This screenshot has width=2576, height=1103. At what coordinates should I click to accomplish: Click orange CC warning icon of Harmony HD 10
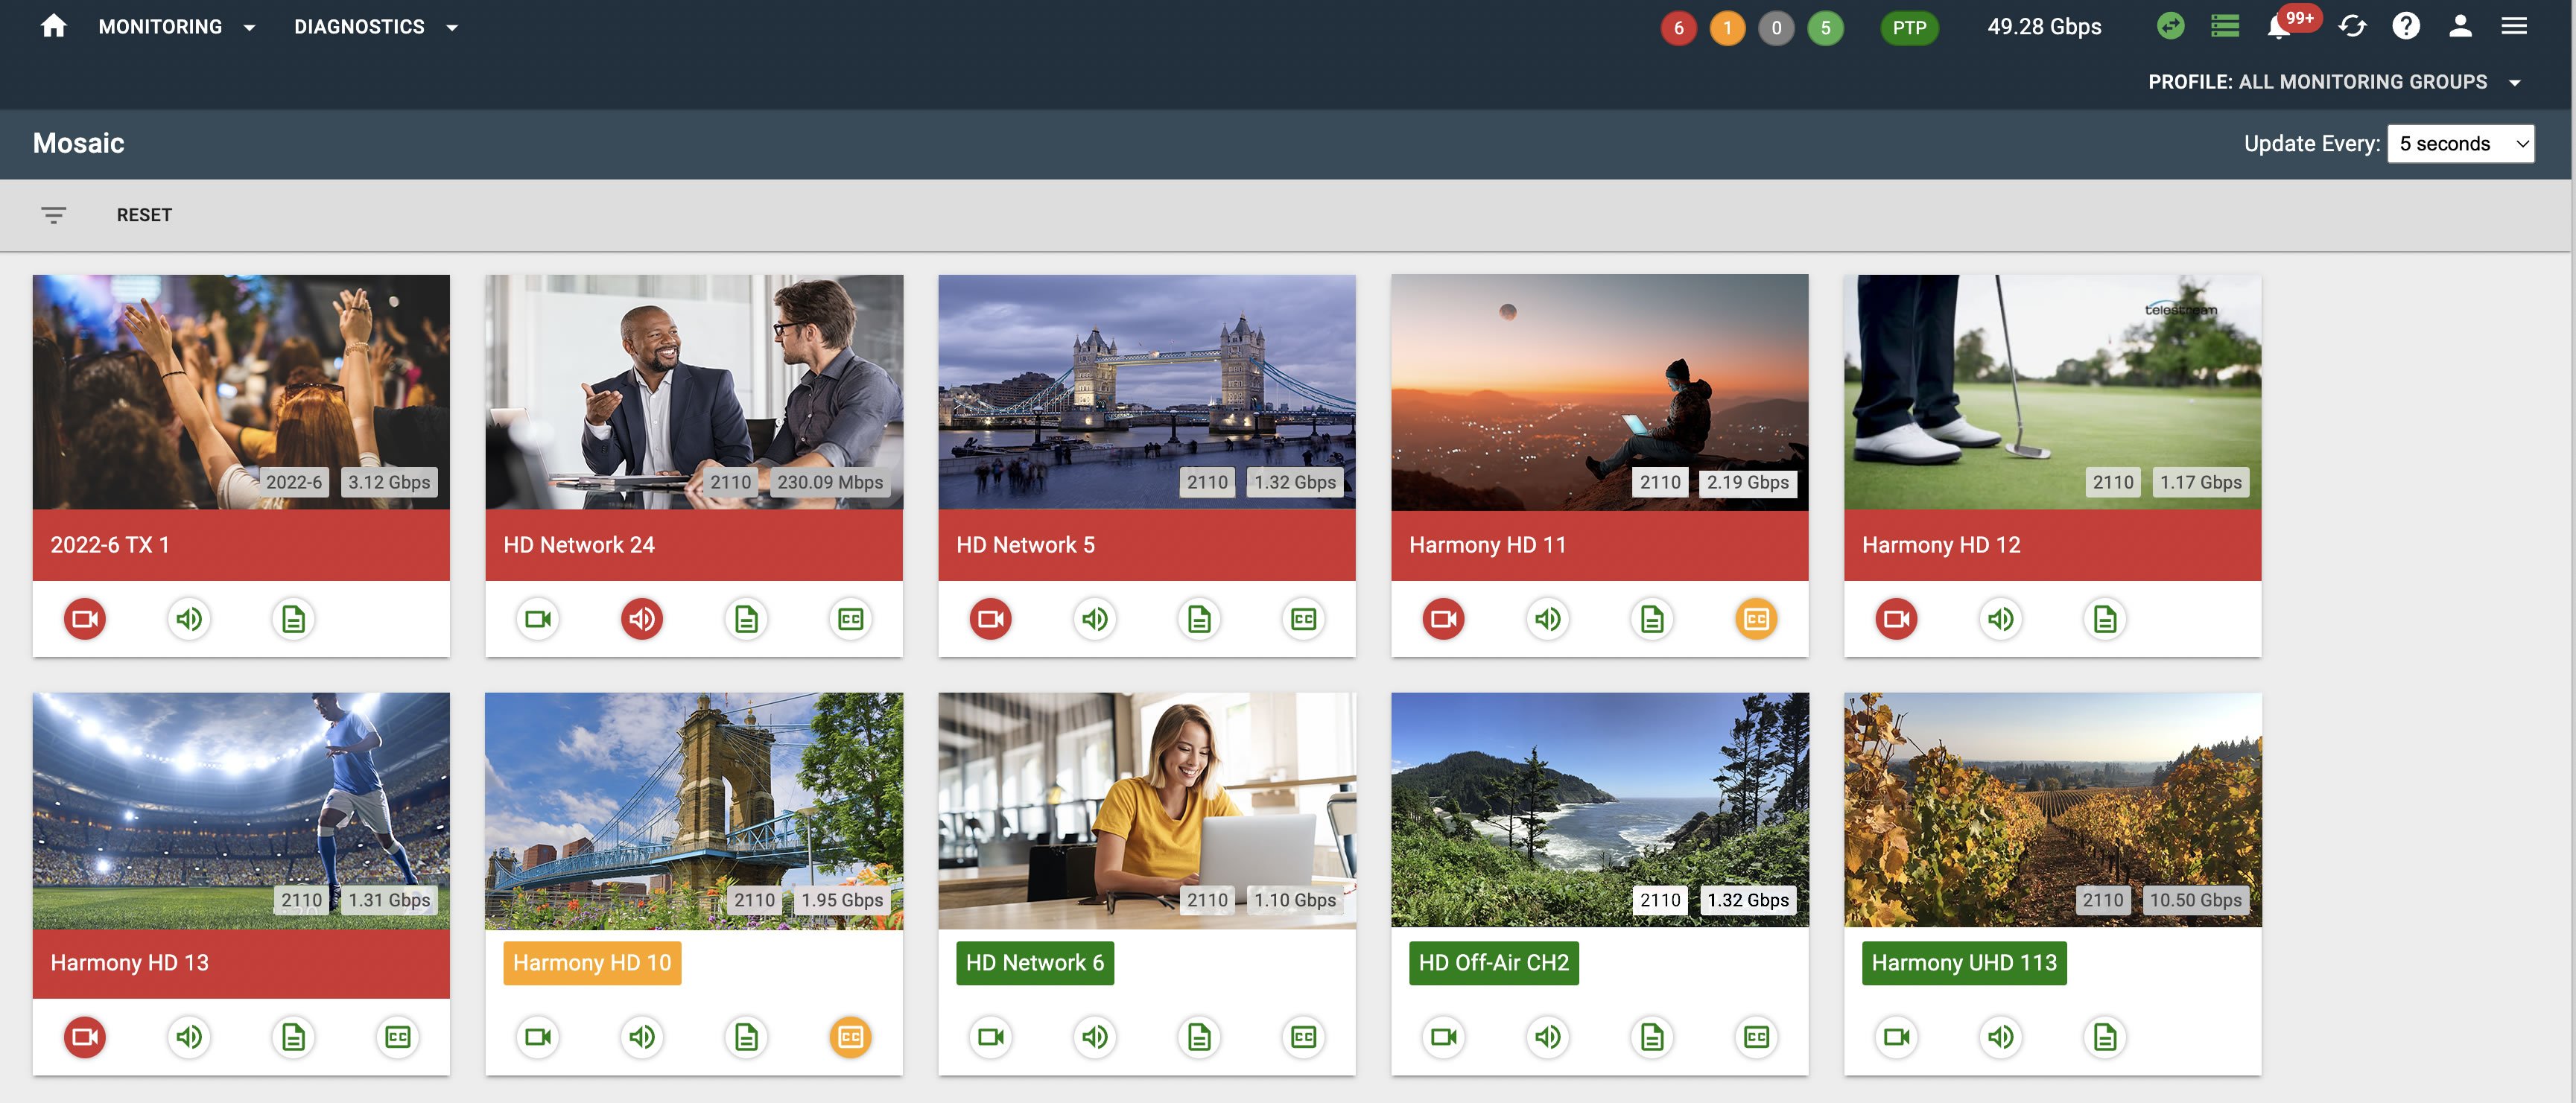pos(850,1037)
